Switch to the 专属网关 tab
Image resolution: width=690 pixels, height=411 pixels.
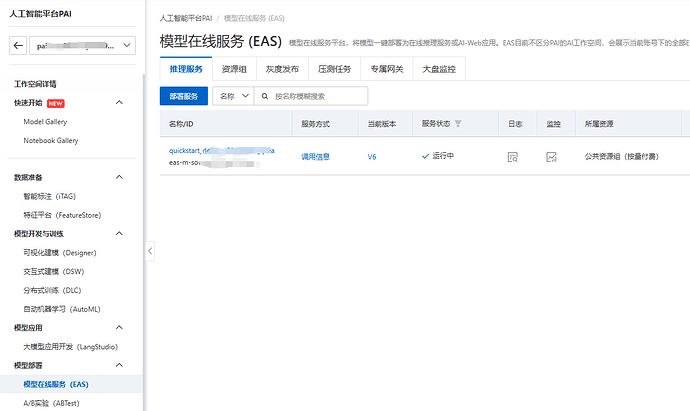point(387,69)
